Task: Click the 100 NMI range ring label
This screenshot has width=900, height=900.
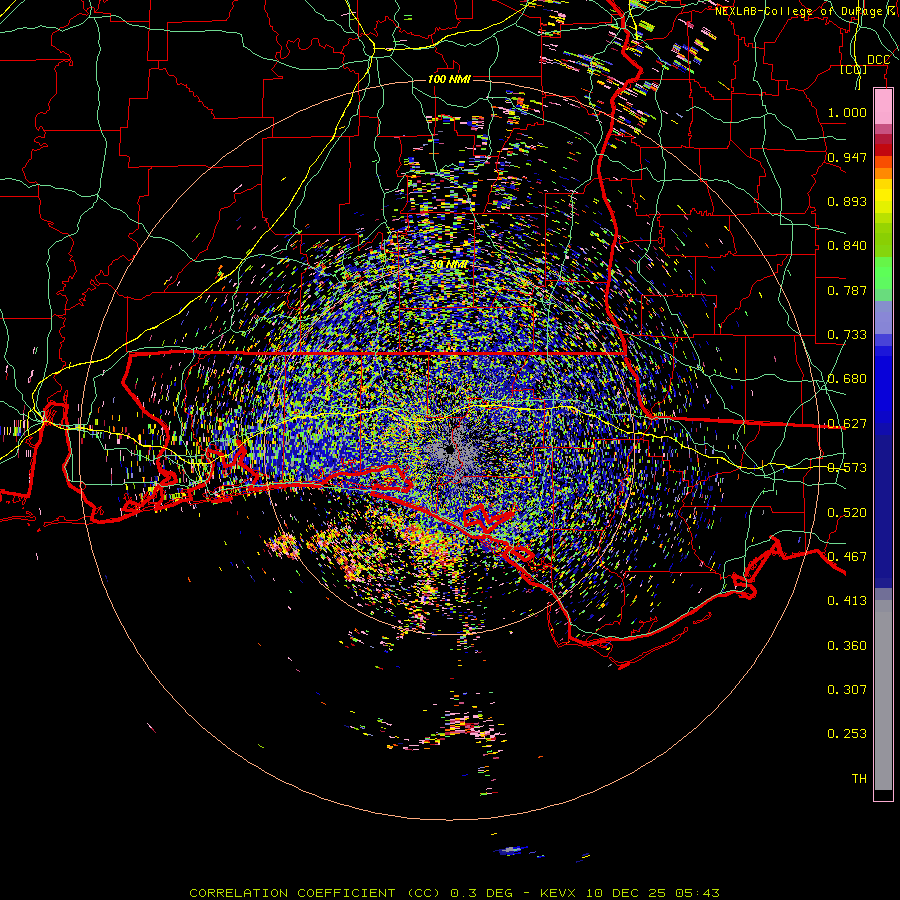Action: pos(449,79)
